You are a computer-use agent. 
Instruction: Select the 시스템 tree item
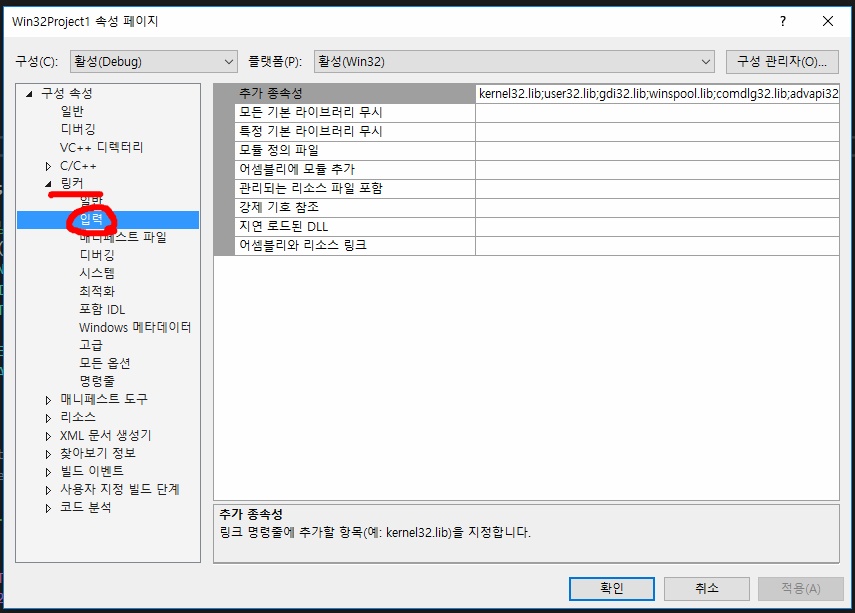[97, 273]
